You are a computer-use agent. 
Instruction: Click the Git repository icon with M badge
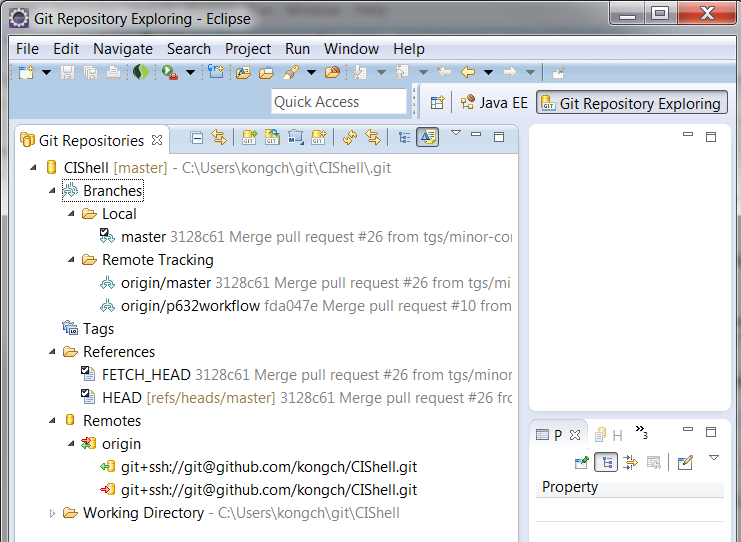tap(295, 138)
